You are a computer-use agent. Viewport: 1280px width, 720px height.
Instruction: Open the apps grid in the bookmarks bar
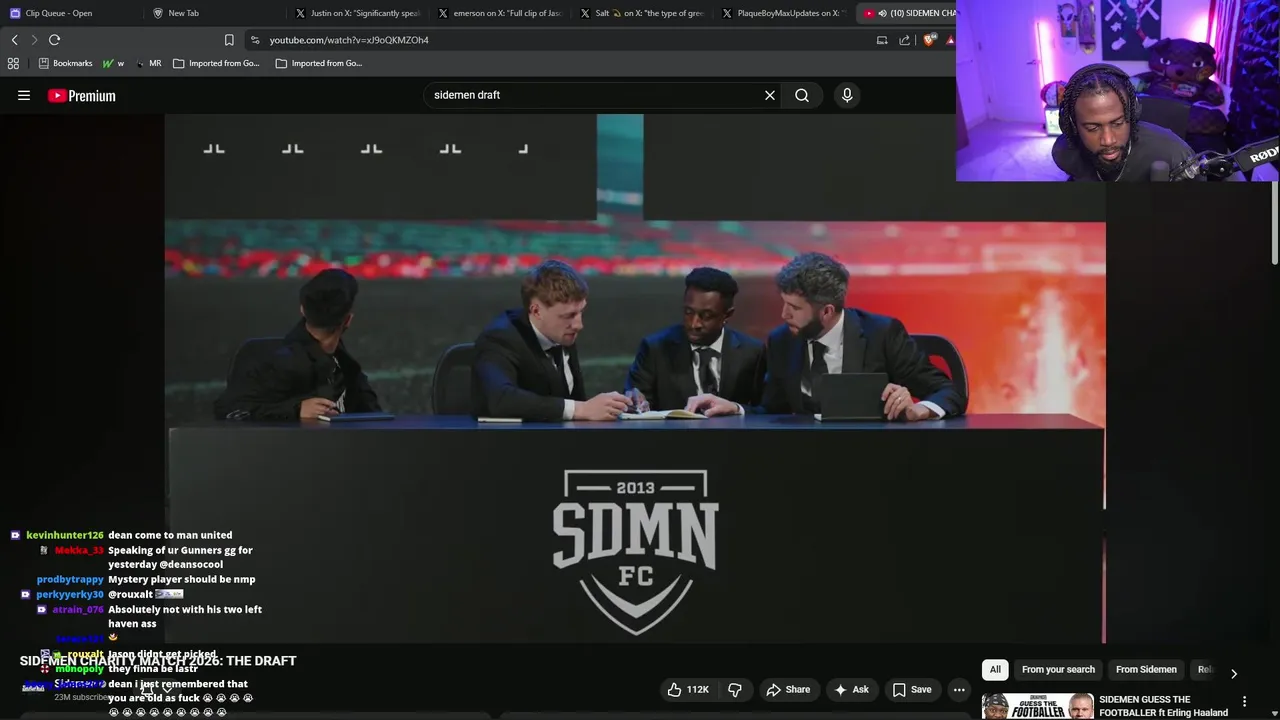(x=13, y=63)
